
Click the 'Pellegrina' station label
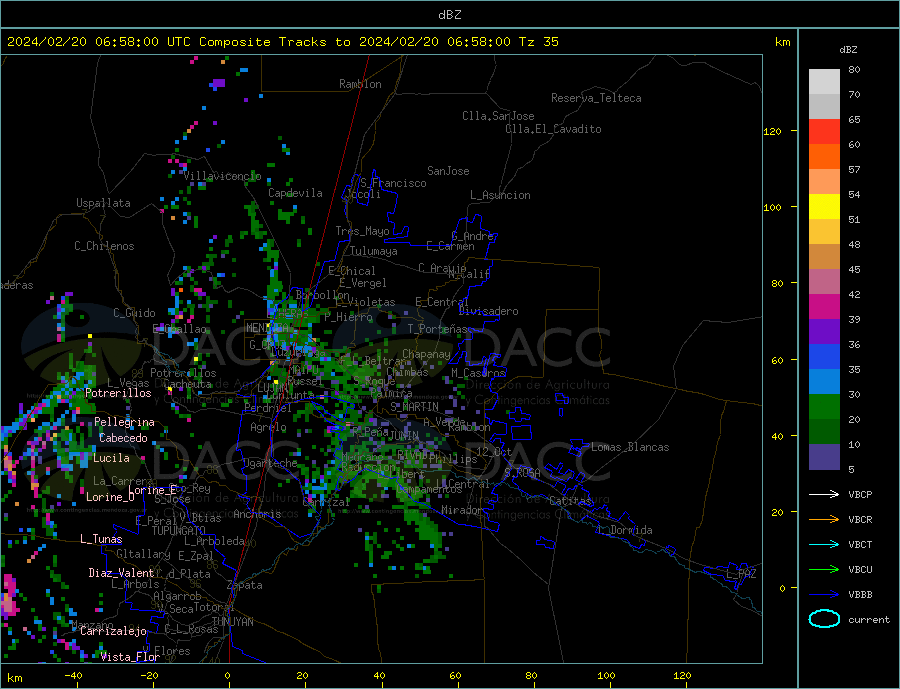[124, 422]
